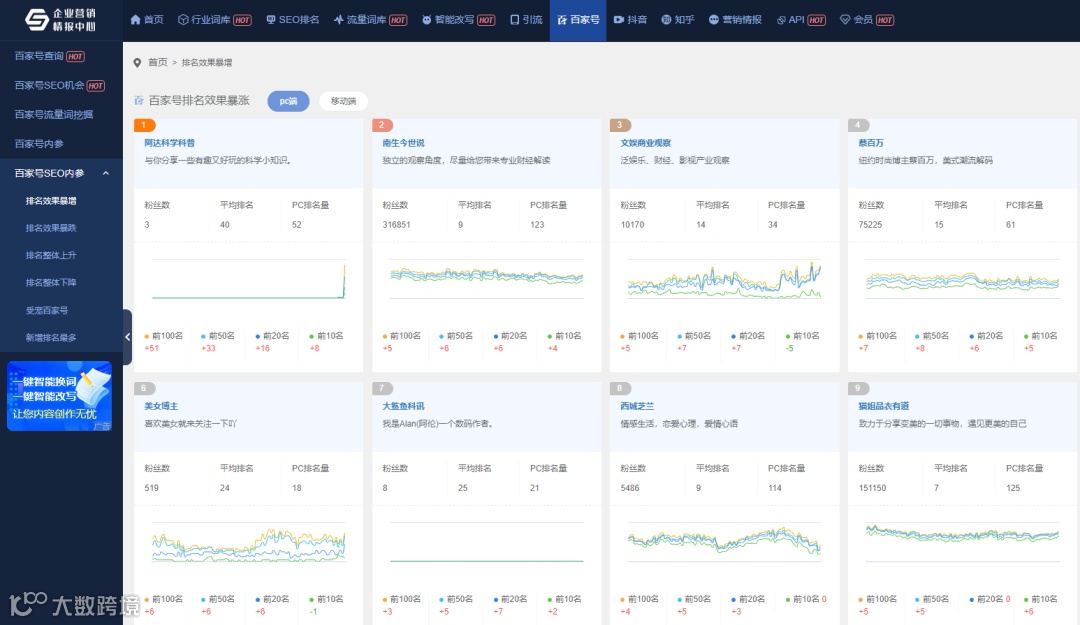Open 营销情报 navigation item

click(x=735, y=20)
